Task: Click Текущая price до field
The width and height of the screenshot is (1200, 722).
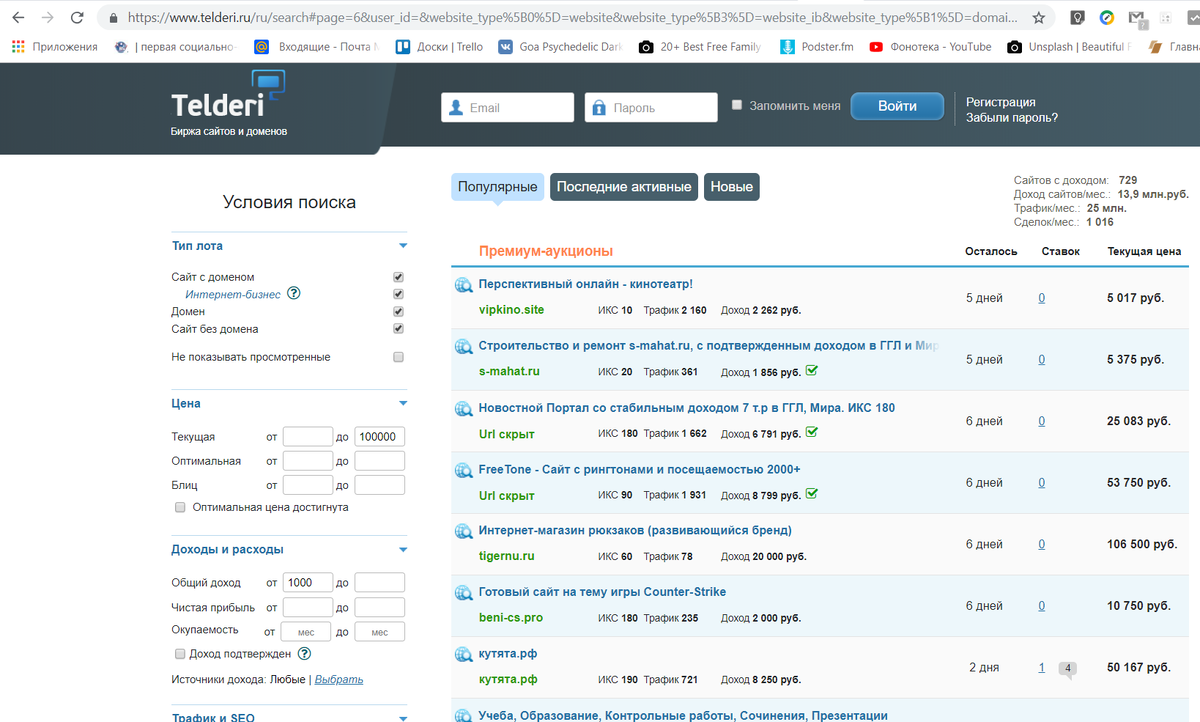Action: point(380,437)
